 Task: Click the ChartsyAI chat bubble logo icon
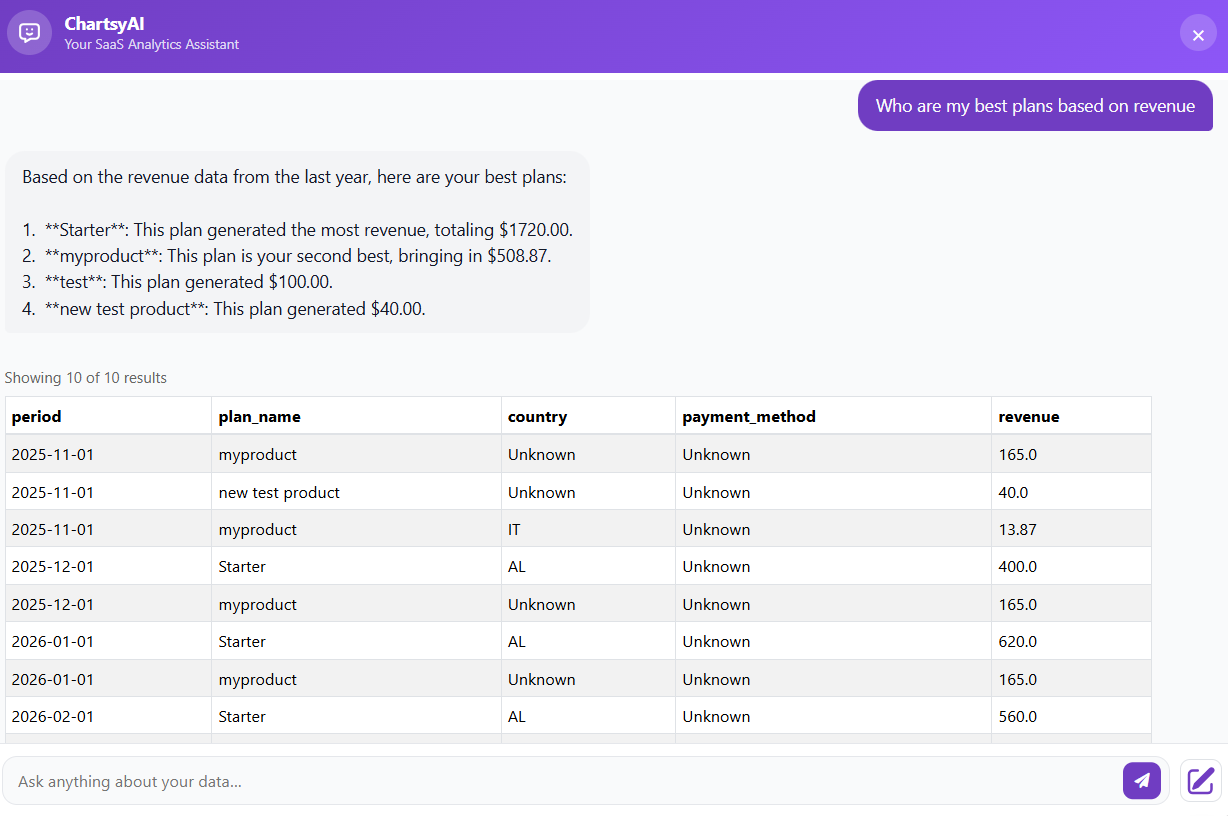click(x=29, y=32)
